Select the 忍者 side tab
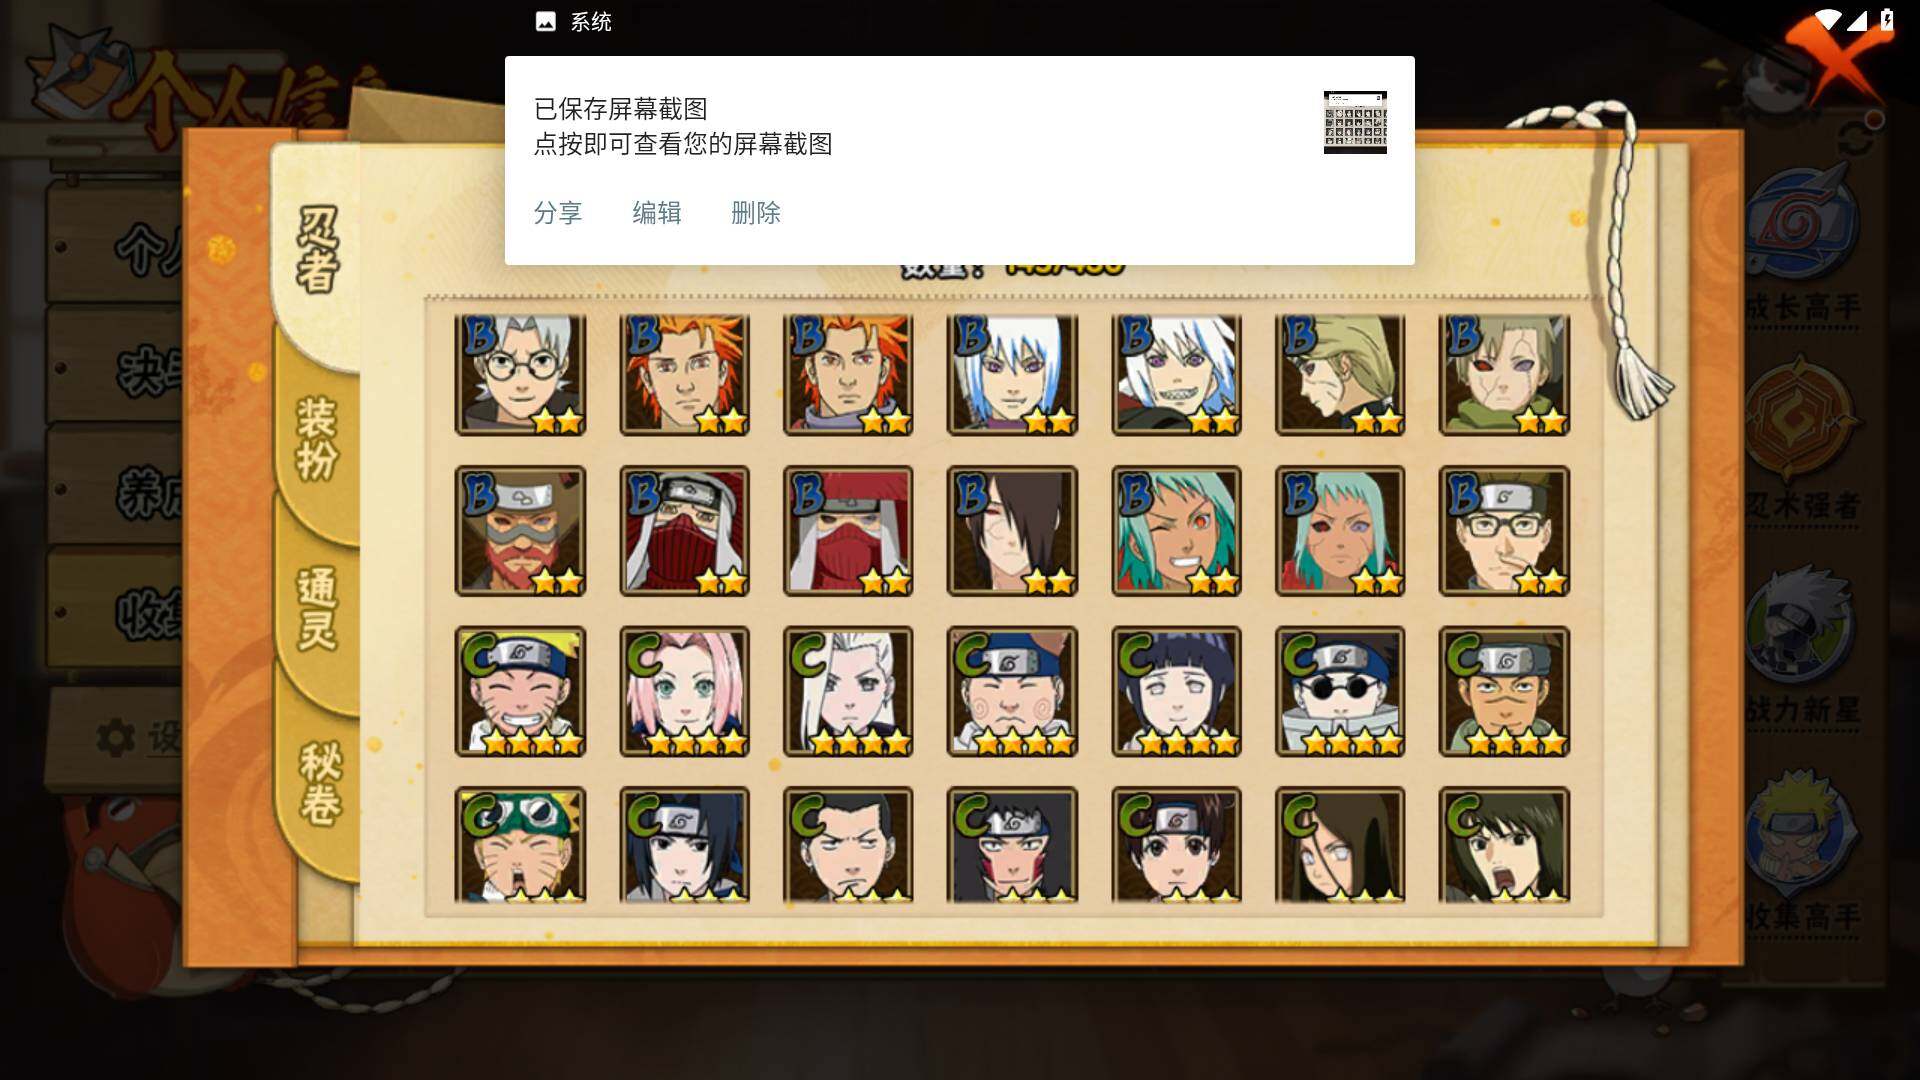 [317, 250]
